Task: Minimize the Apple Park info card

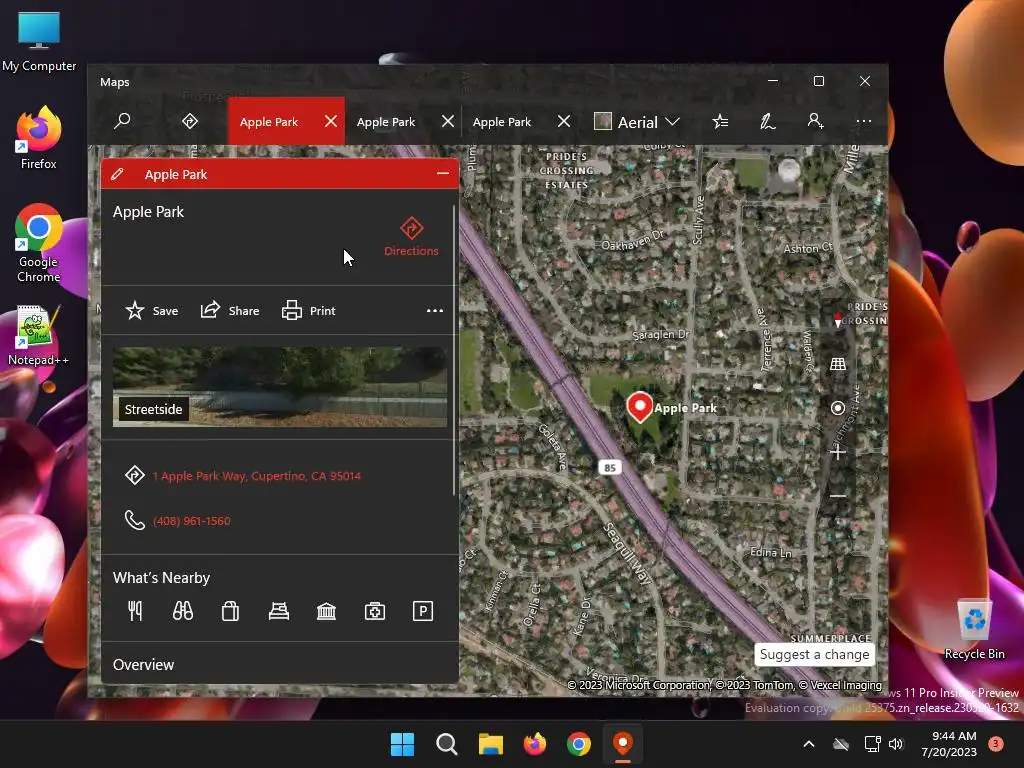Action: click(443, 174)
